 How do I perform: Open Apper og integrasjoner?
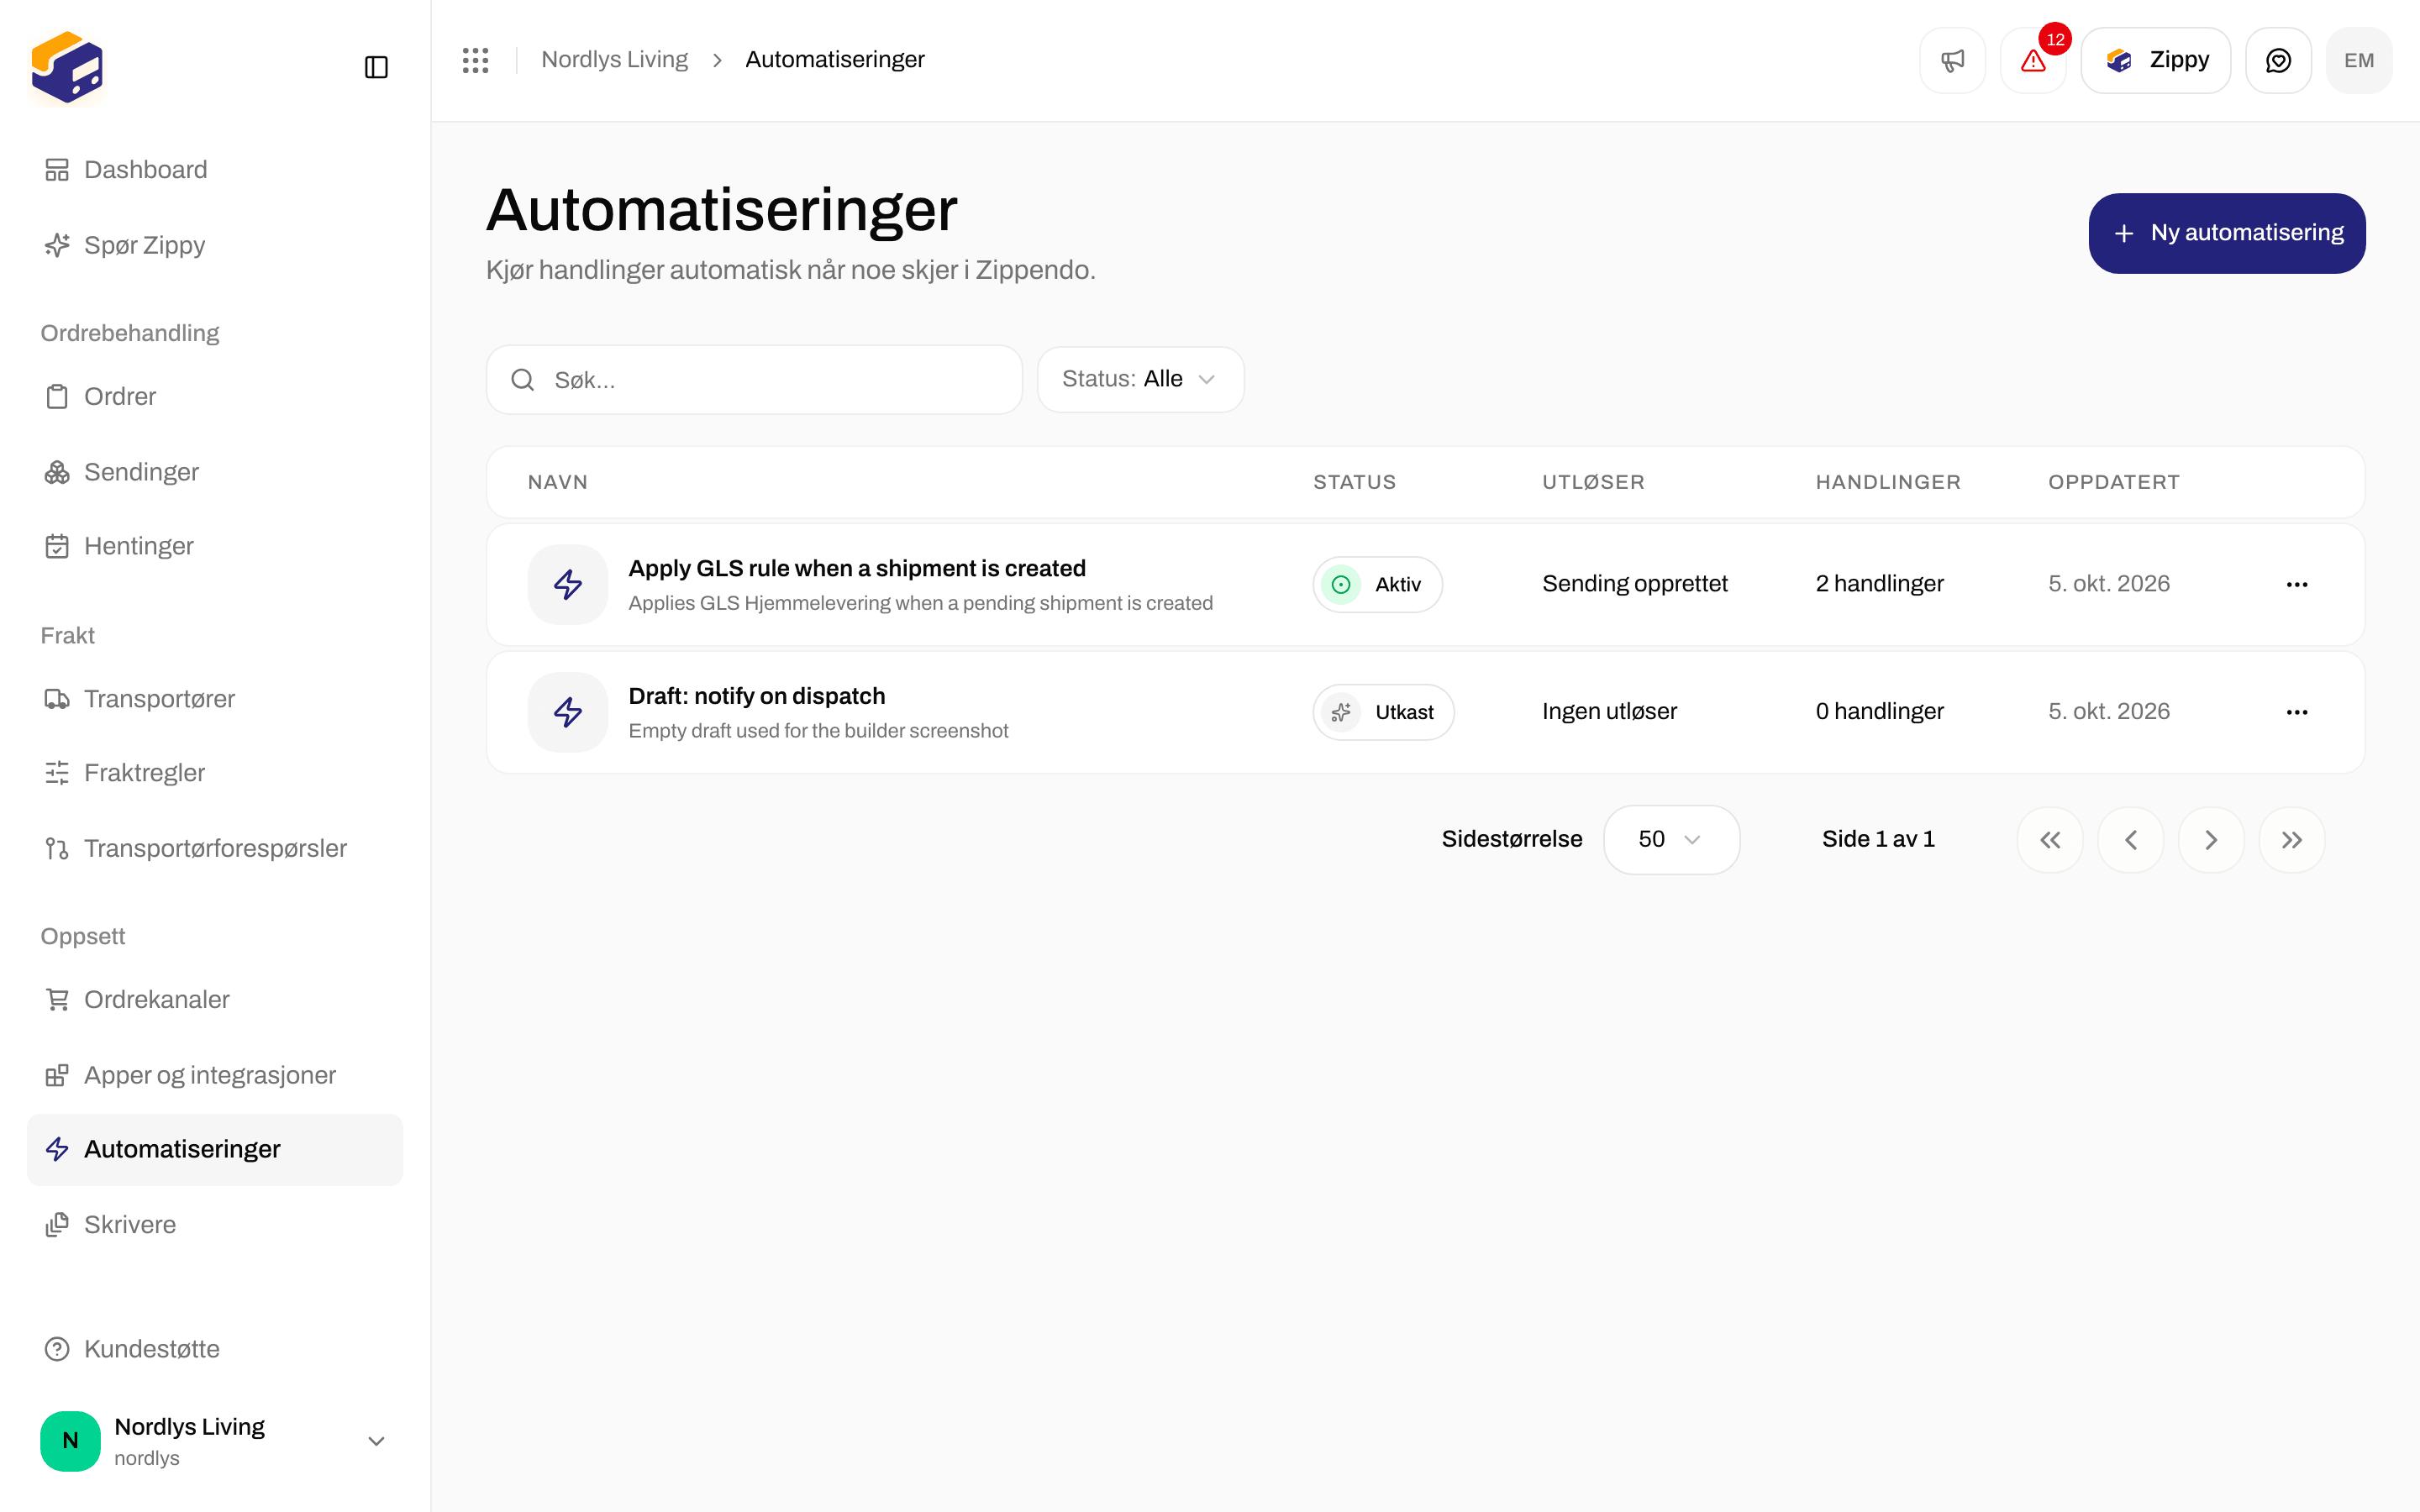pyautogui.click(x=215, y=1075)
